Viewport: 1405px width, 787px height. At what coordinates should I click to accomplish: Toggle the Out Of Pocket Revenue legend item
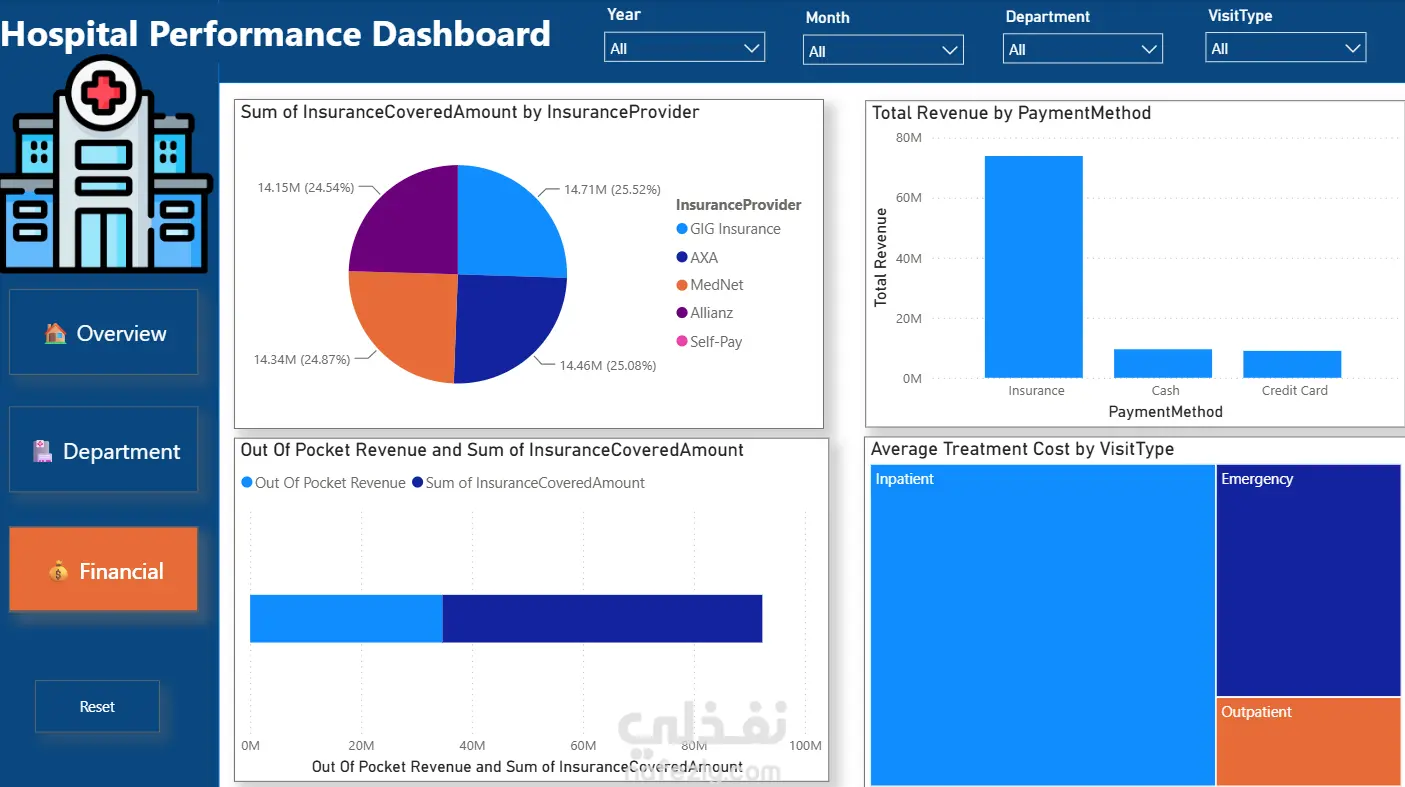coord(323,483)
